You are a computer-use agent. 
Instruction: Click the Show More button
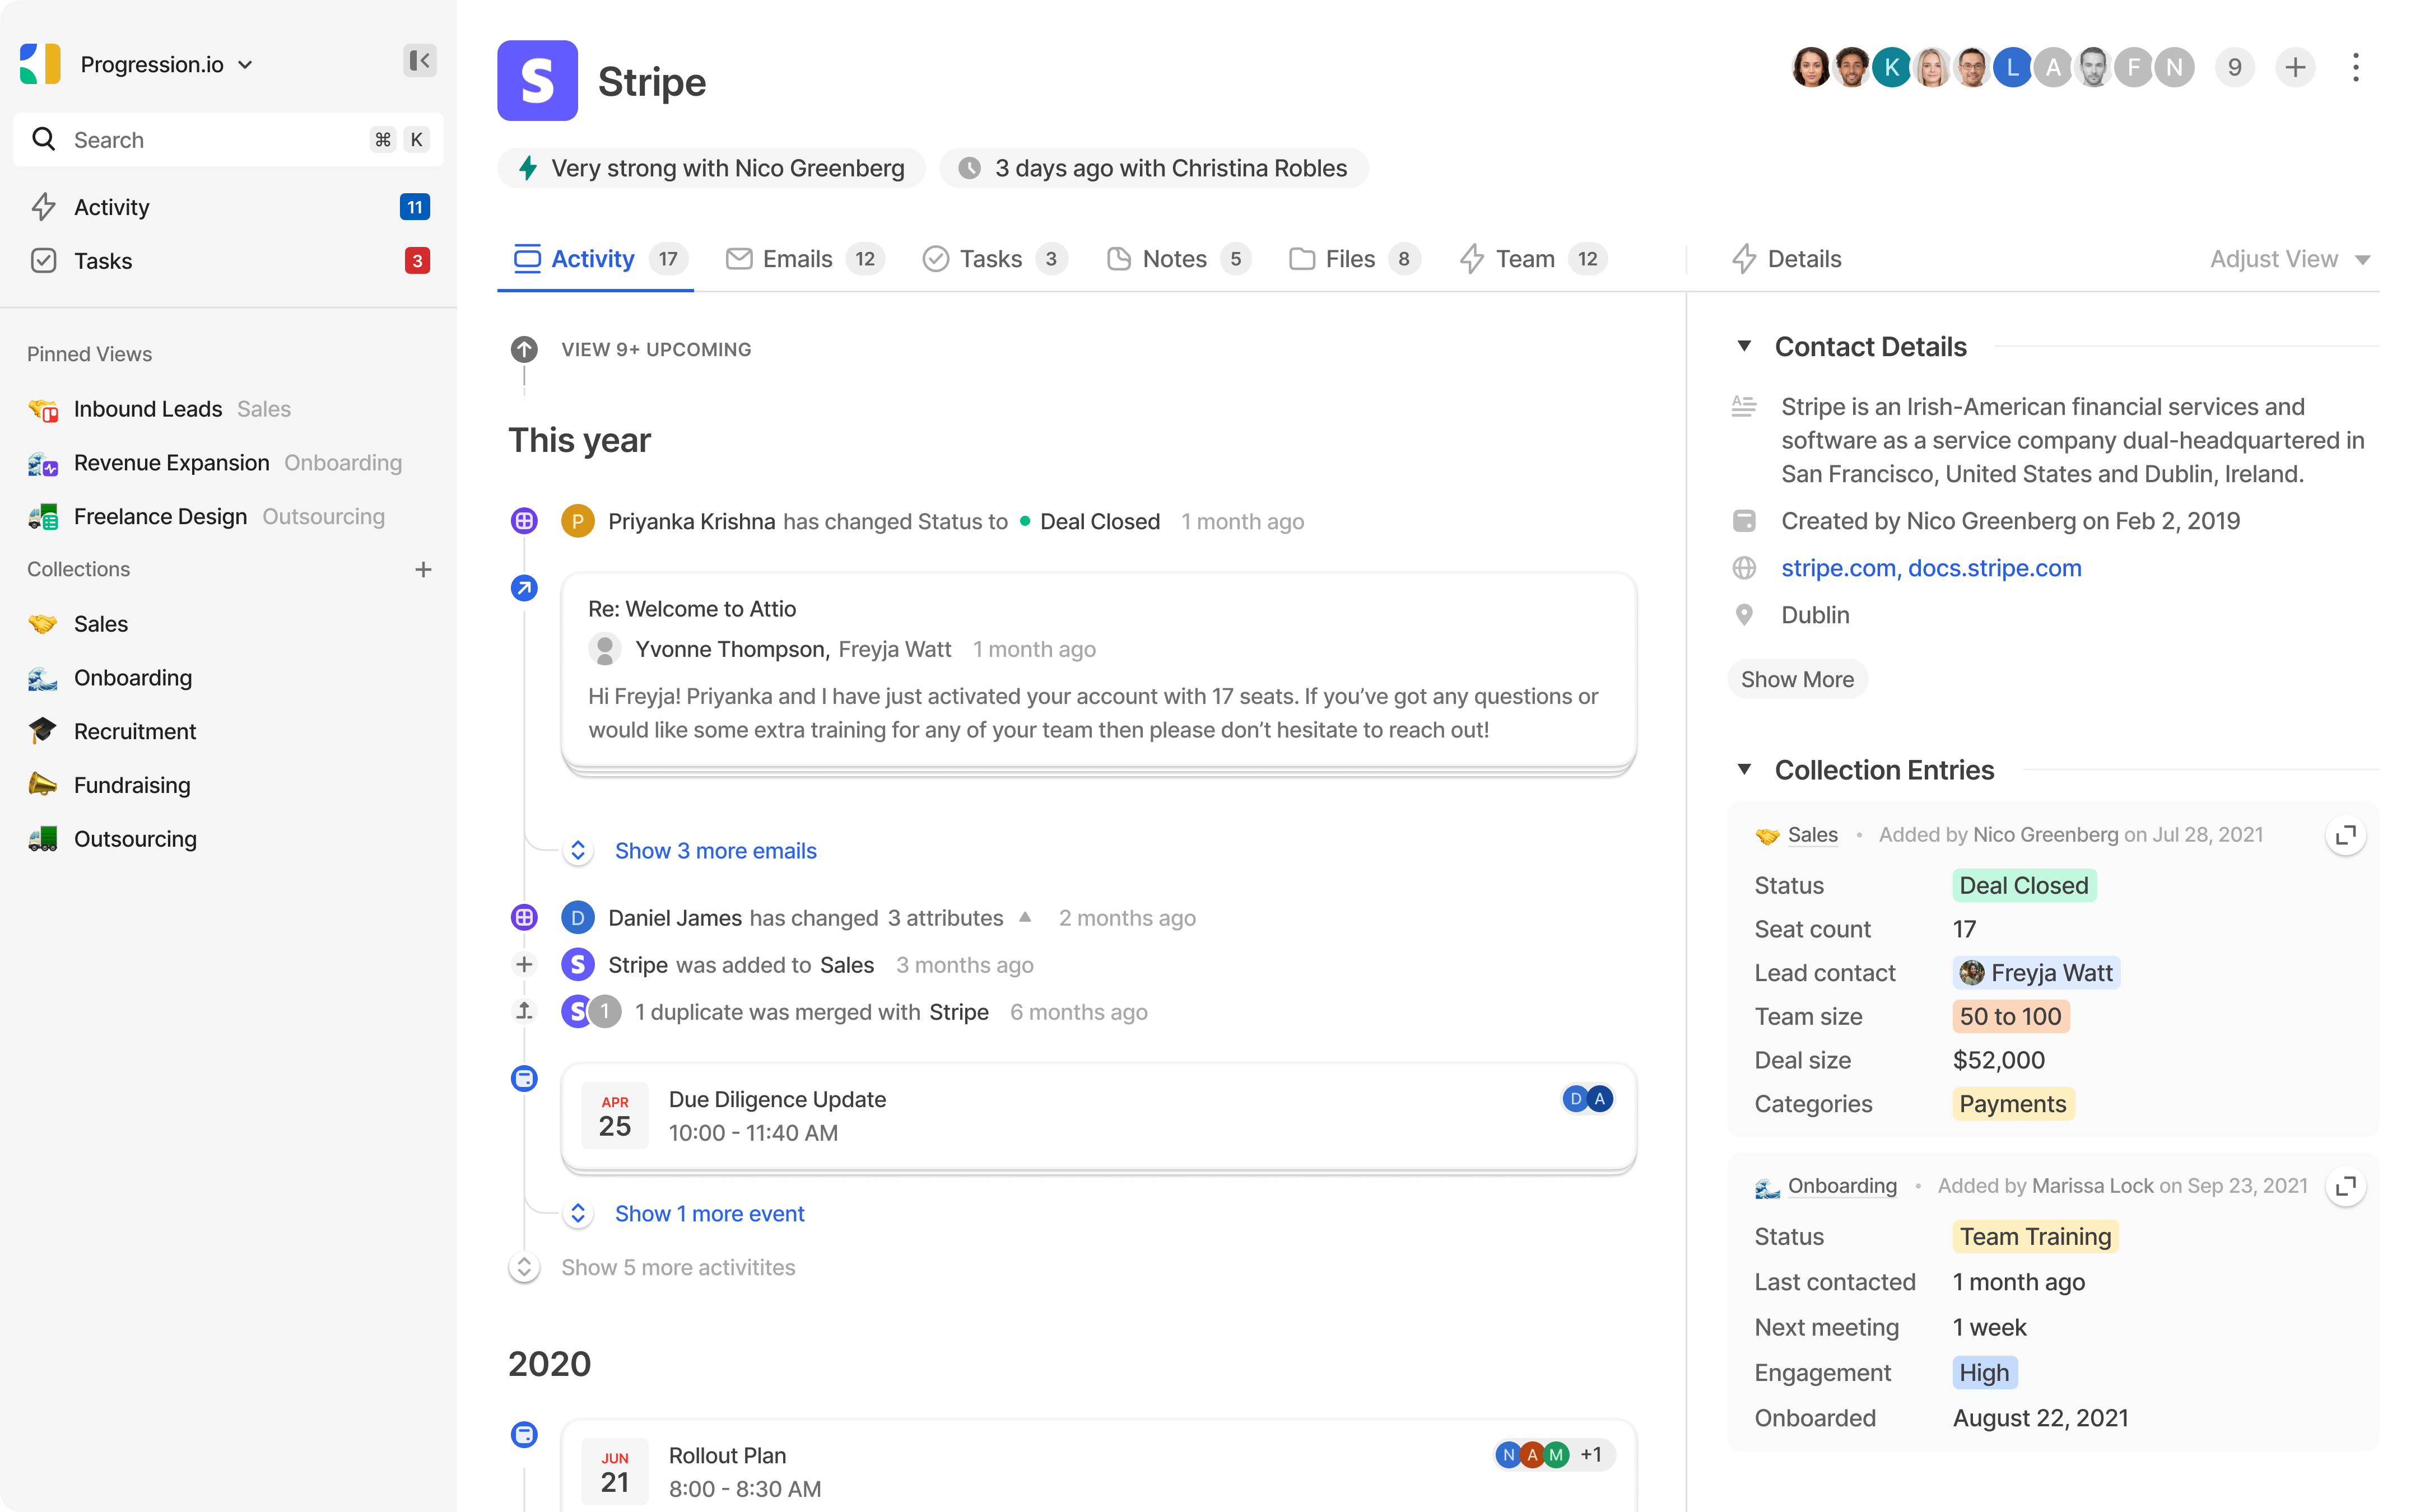pyautogui.click(x=1797, y=679)
